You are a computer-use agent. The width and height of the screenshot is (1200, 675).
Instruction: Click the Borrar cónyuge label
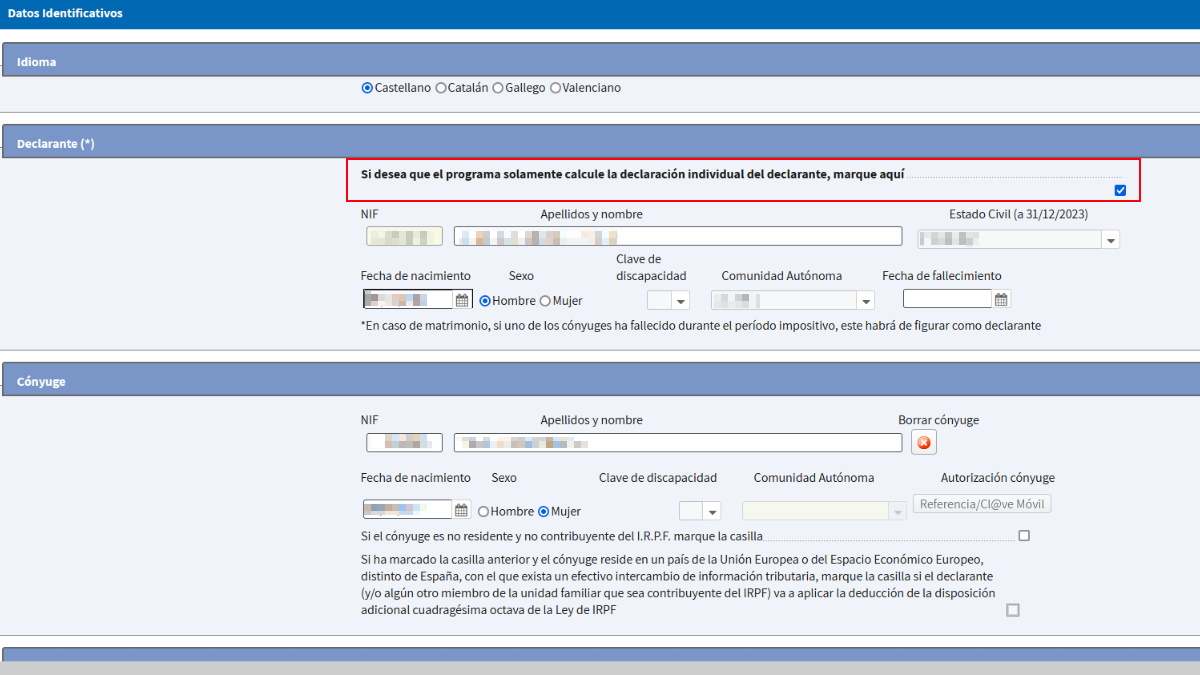(938, 420)
